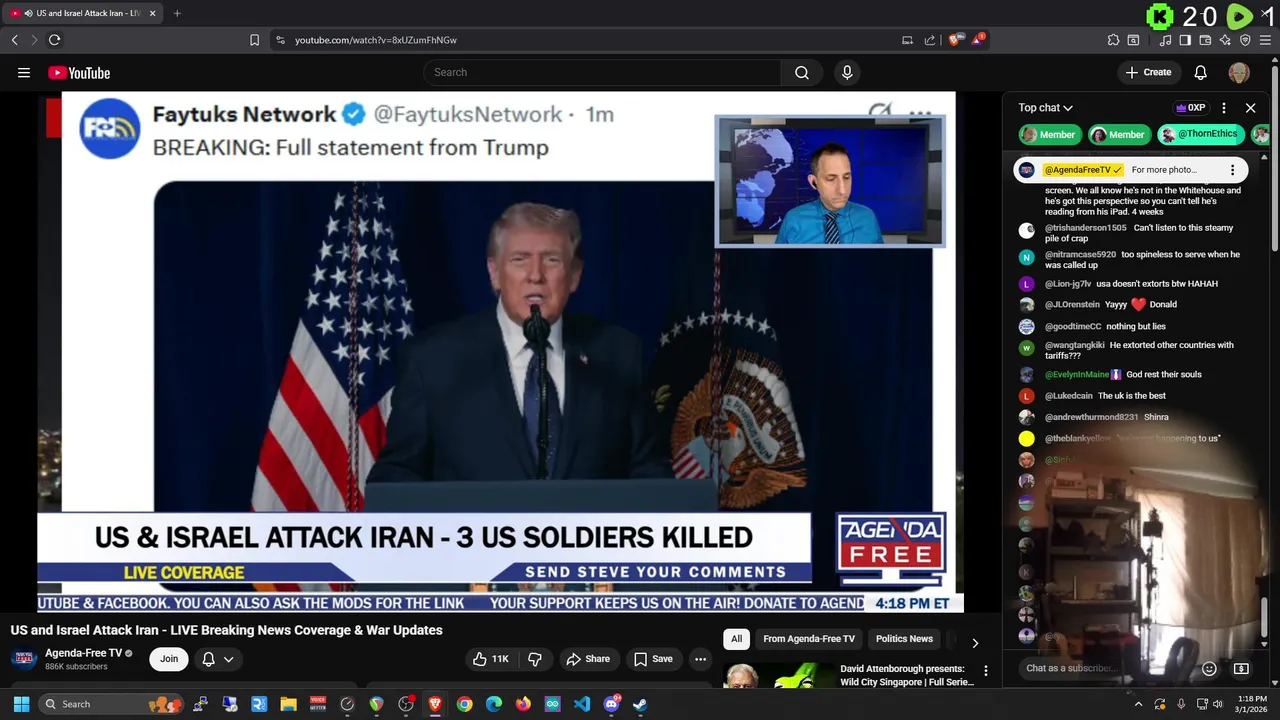Dislike this video
The width and height of the screenshot is (1280, 720).
535,659
